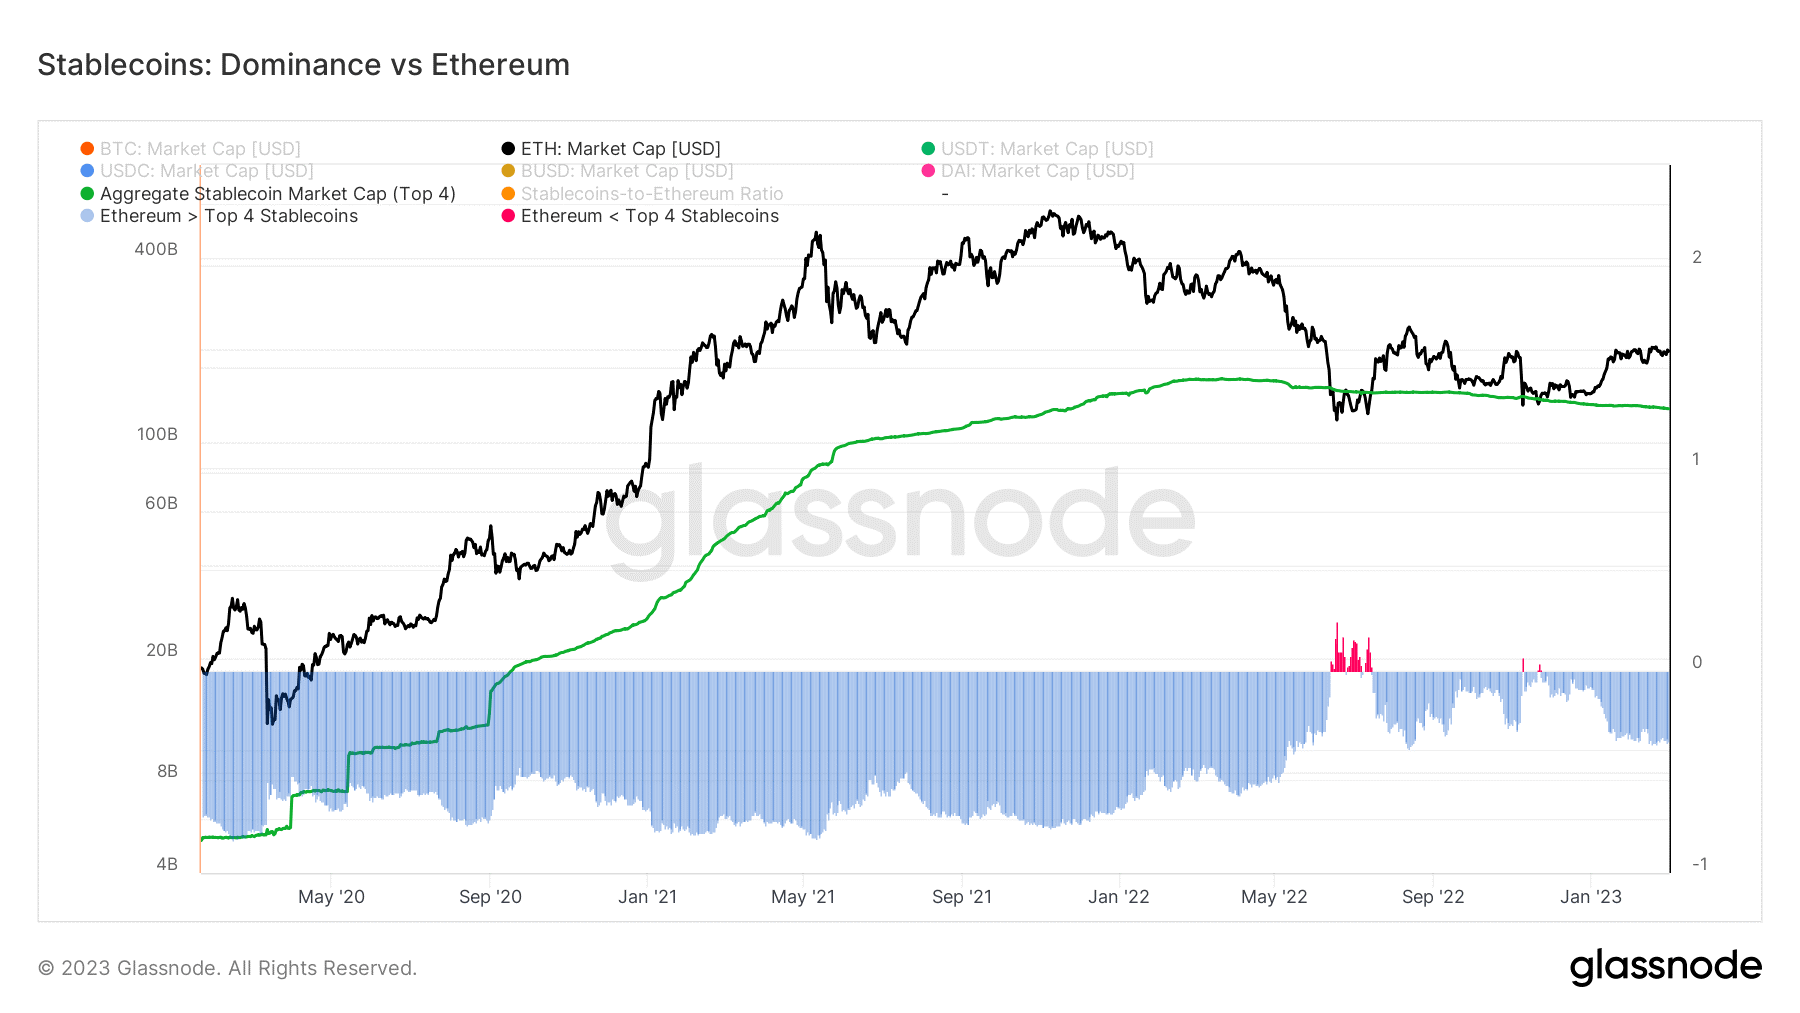Click the 100B left axis label
This screenshot has height=1013, width=1800.
point(157,434)
